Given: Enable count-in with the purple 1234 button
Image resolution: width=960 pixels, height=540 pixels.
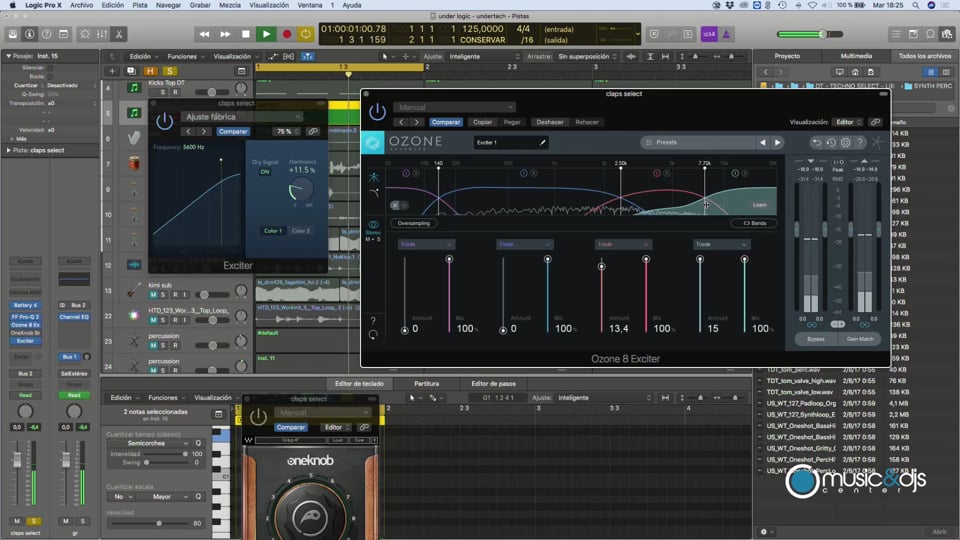Looking at the screenshot, I should [709, 34].
